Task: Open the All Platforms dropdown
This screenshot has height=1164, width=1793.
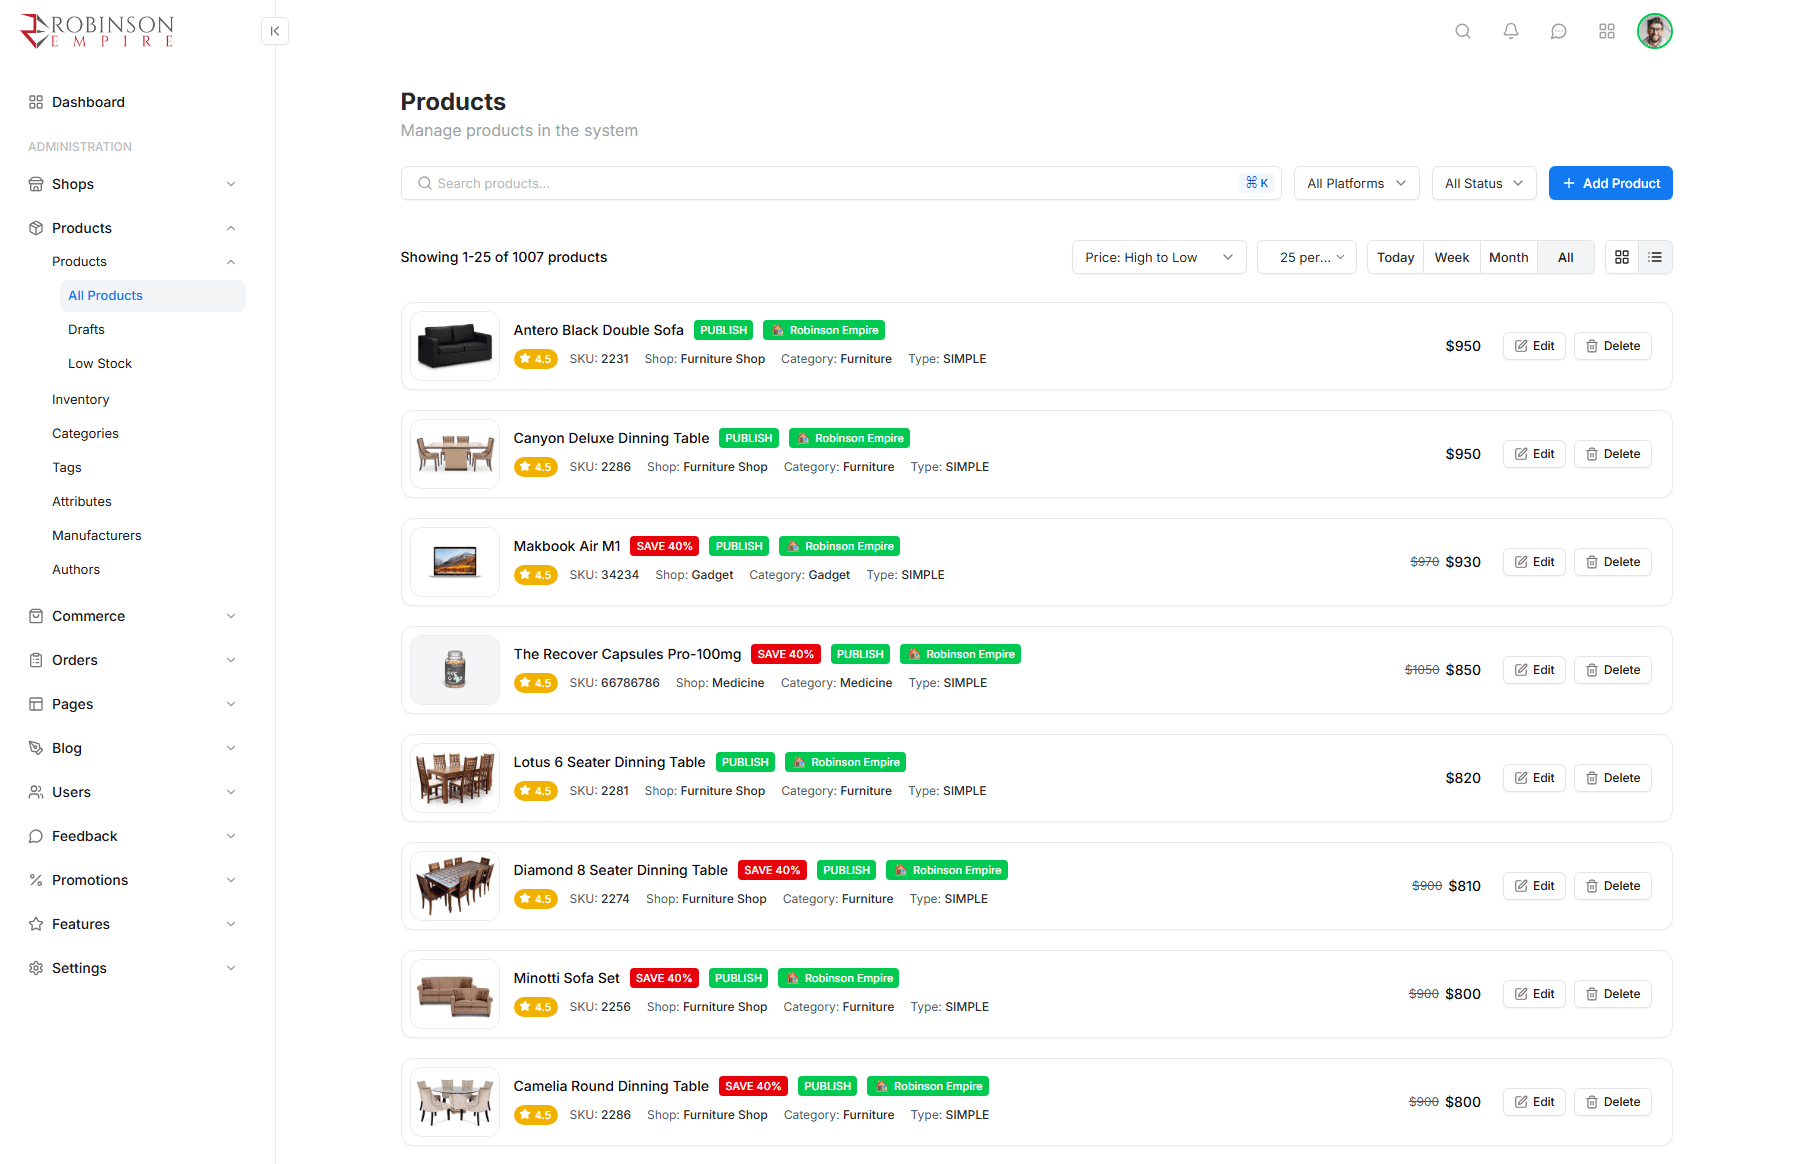Action: pyautogui.click(x=1356, y=183)
